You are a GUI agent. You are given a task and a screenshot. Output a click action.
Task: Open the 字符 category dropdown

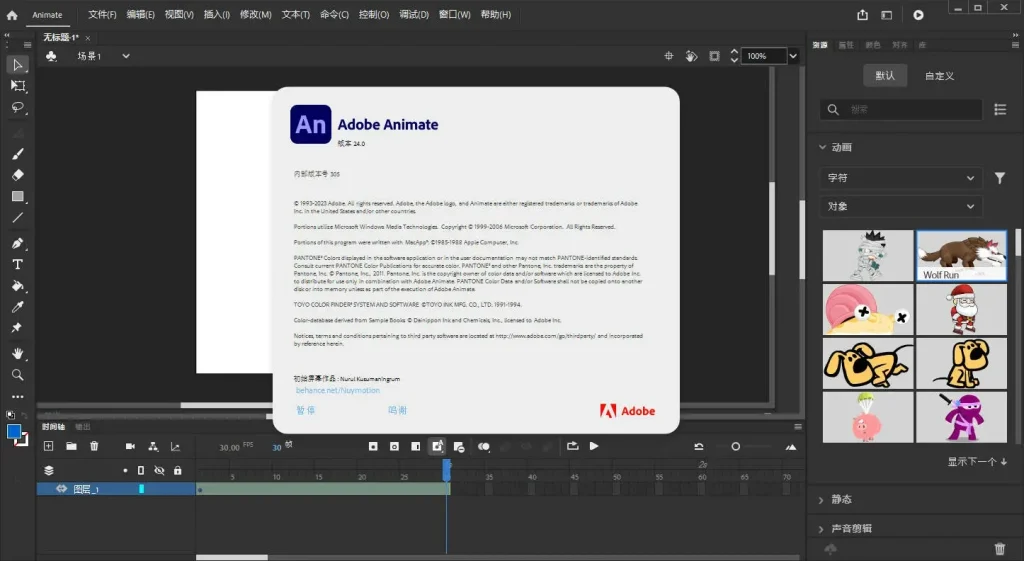901,178
